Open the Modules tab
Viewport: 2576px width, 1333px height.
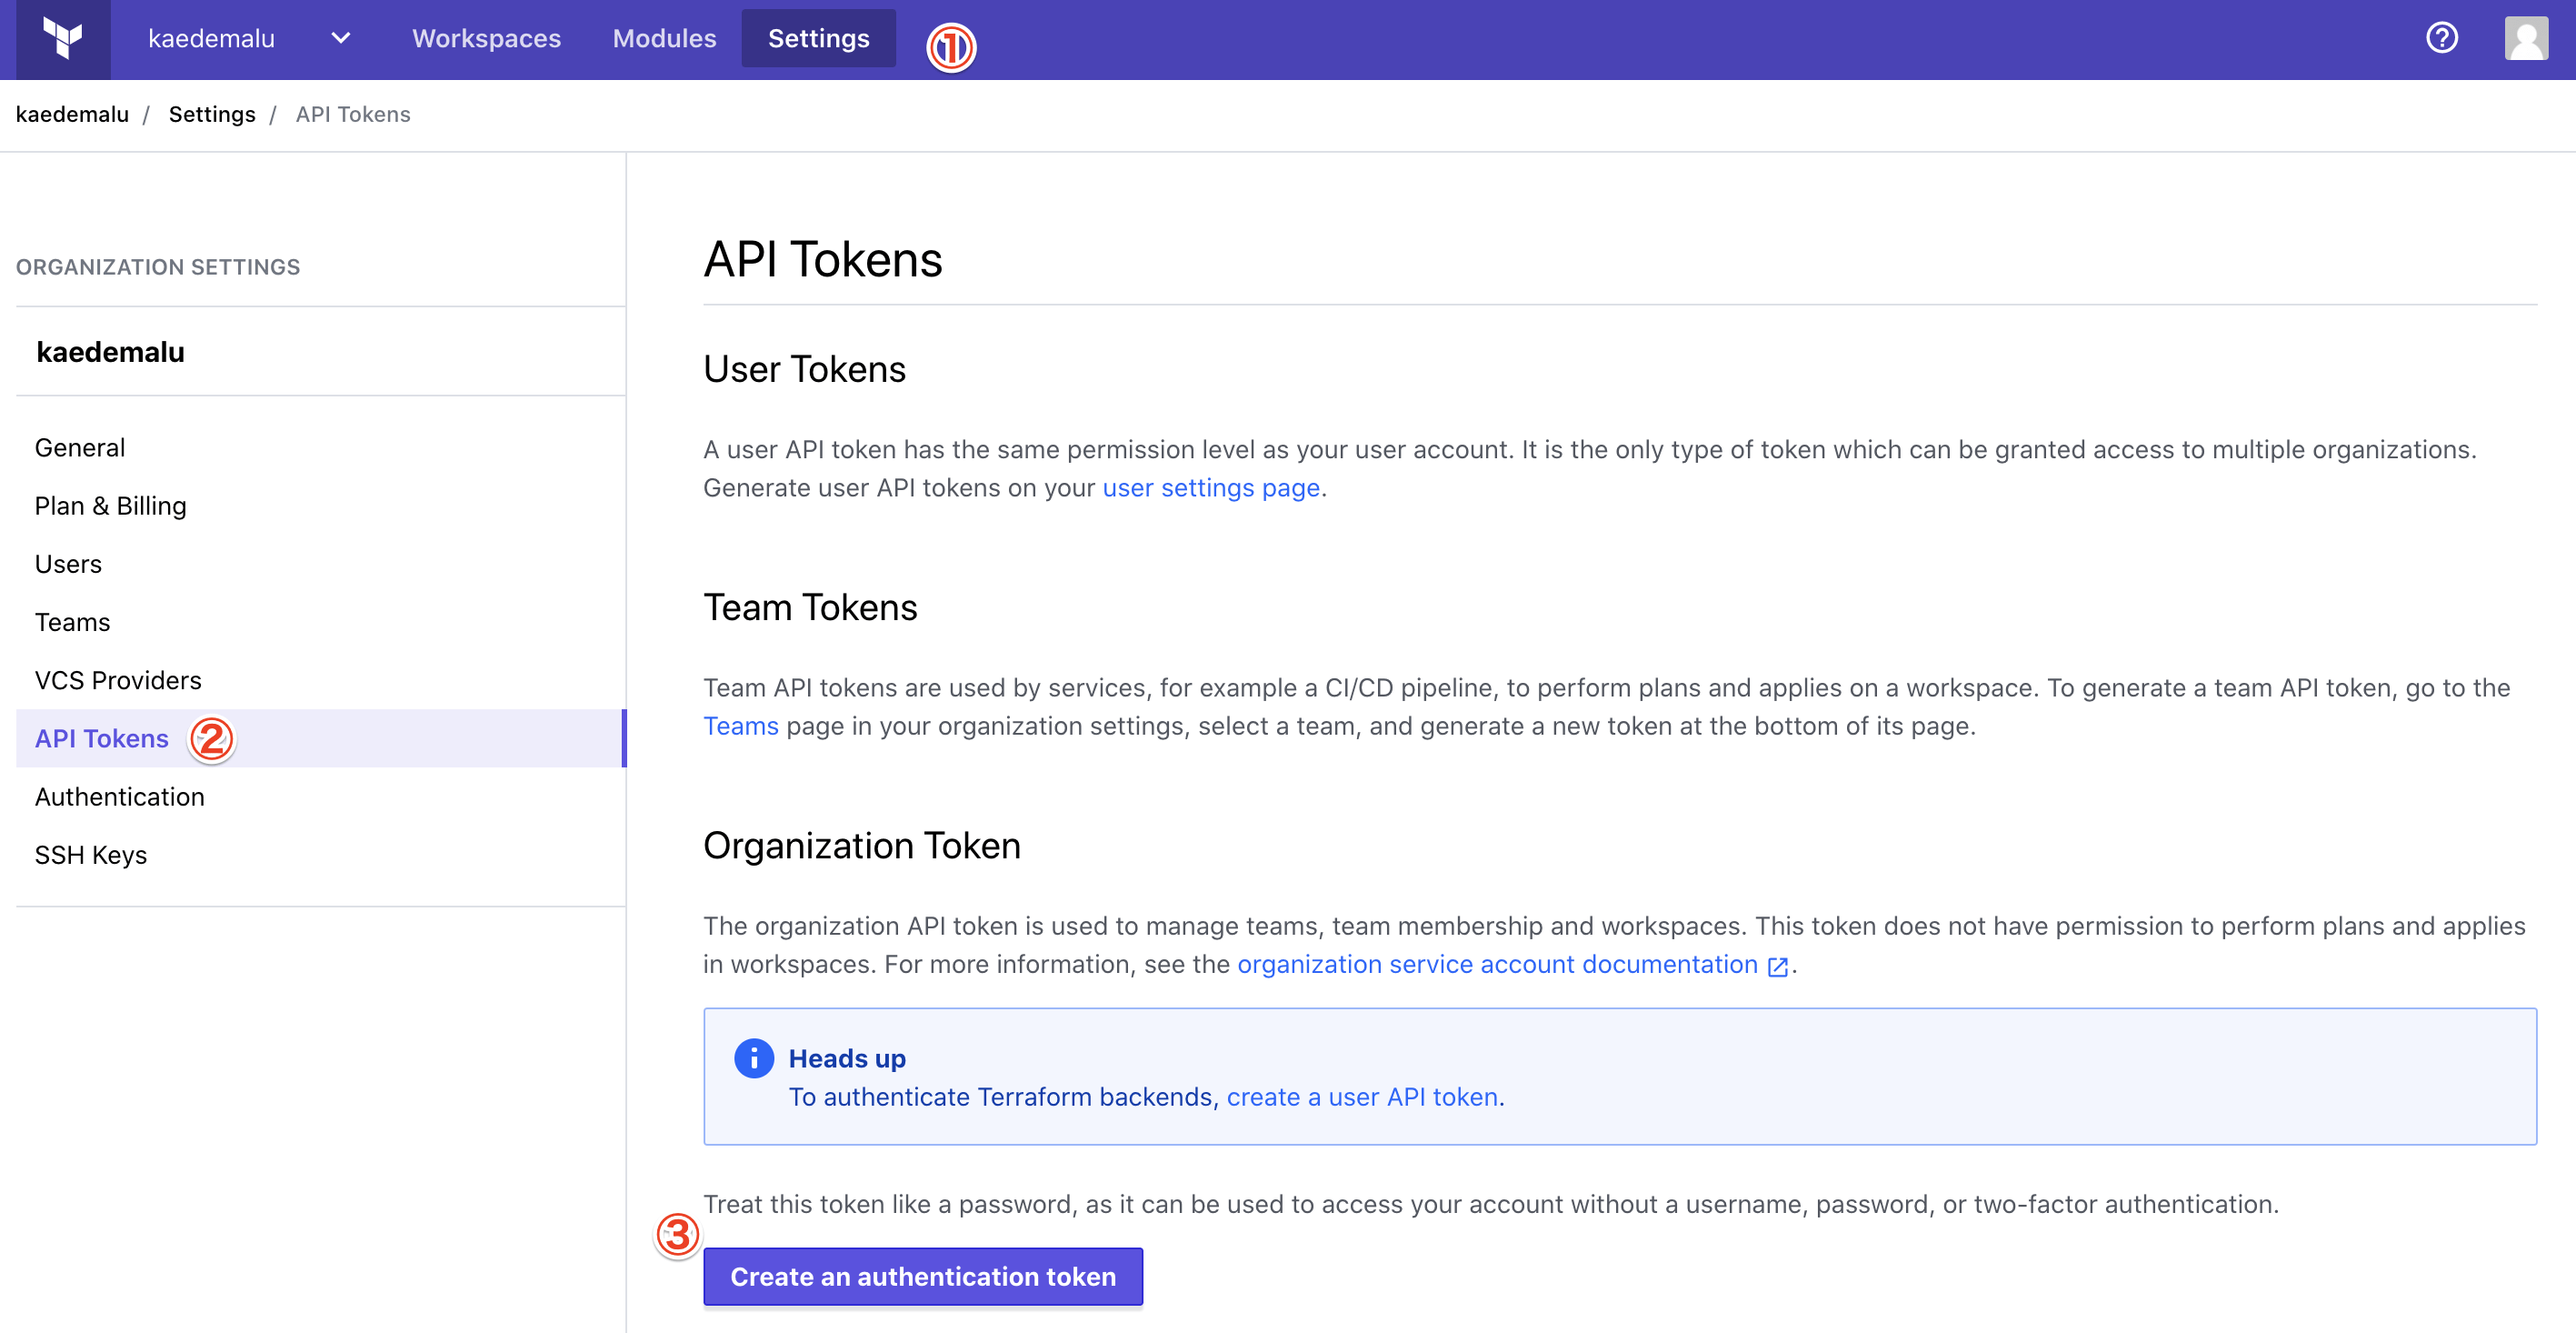[664, 38]
